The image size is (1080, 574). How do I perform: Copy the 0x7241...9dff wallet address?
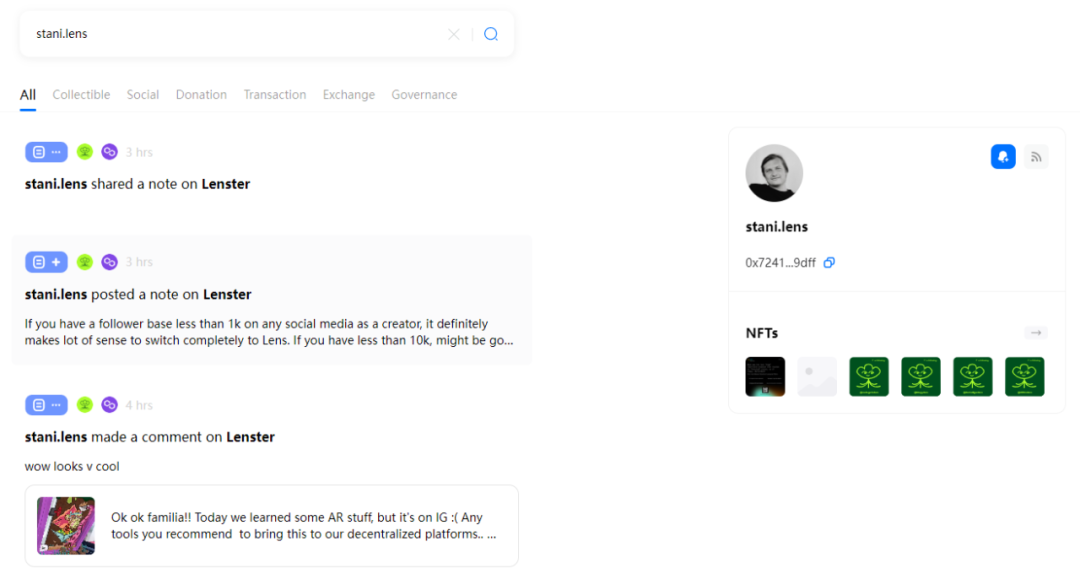tap(829, 263)
